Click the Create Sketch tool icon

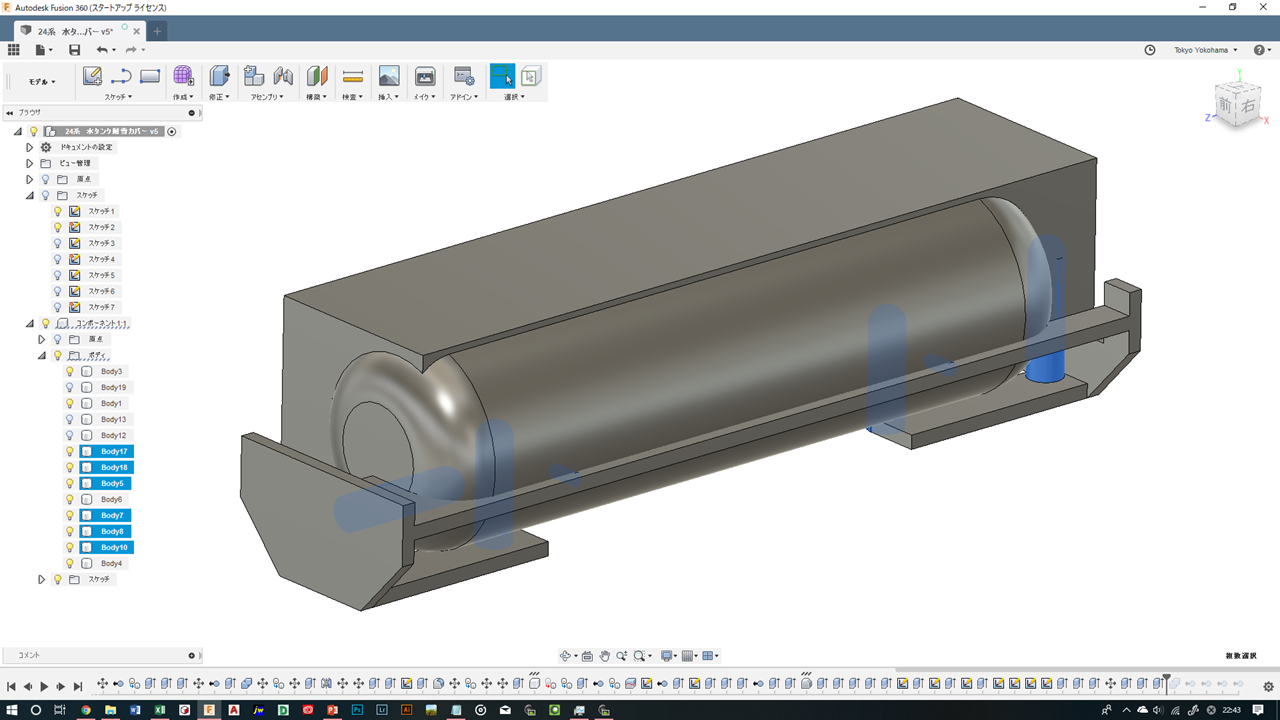tap(92, 76)
